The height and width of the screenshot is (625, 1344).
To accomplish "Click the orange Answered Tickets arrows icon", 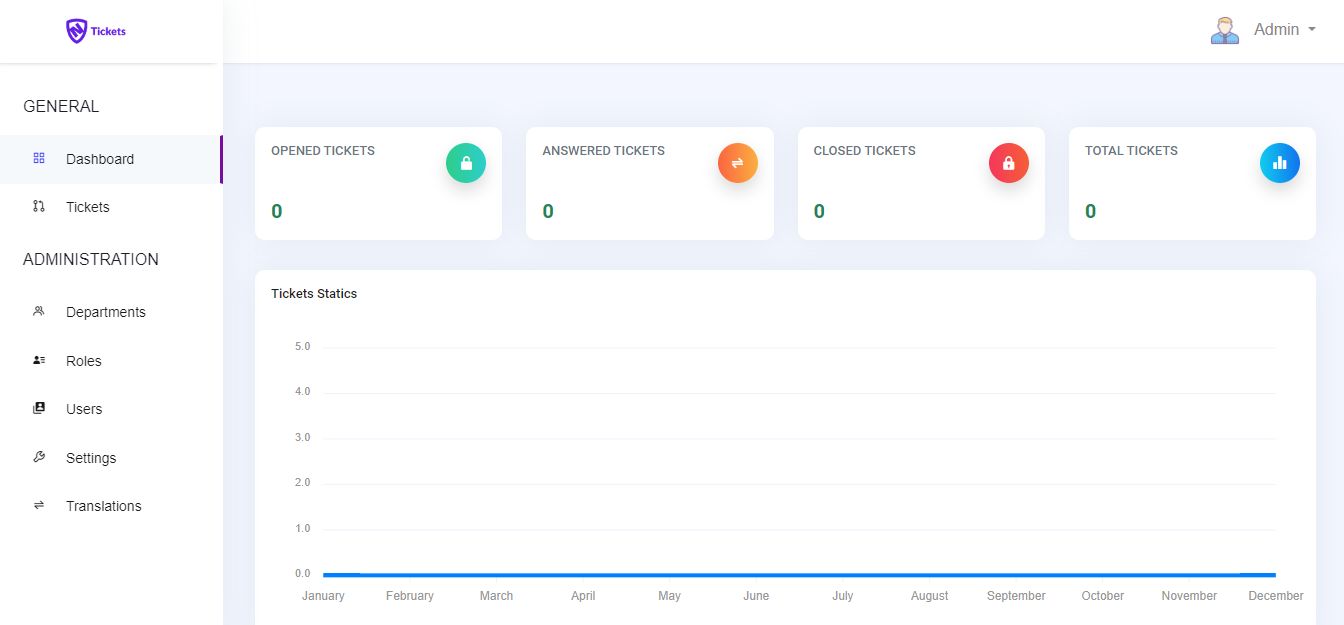I will coord(737,163).
